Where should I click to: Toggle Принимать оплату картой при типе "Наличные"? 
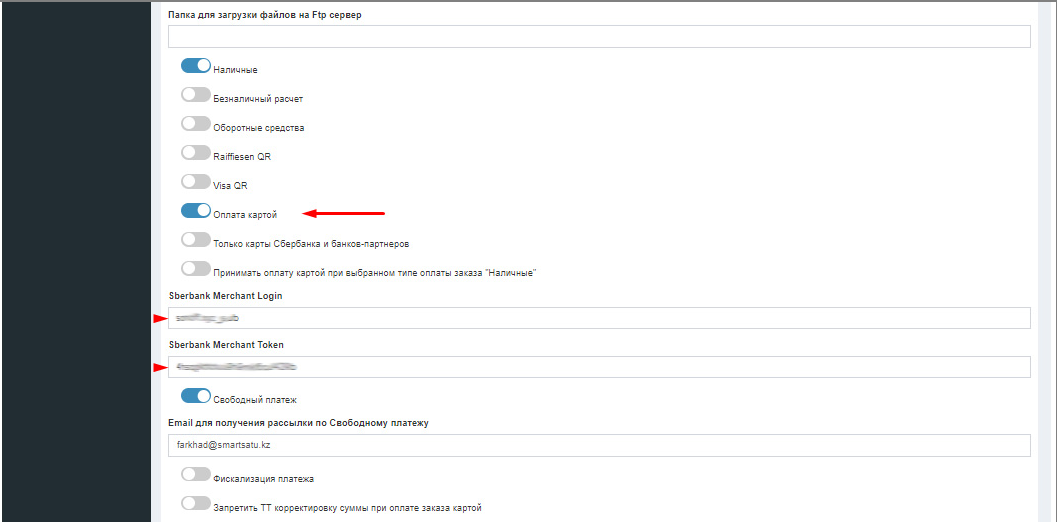pos(196,269)
